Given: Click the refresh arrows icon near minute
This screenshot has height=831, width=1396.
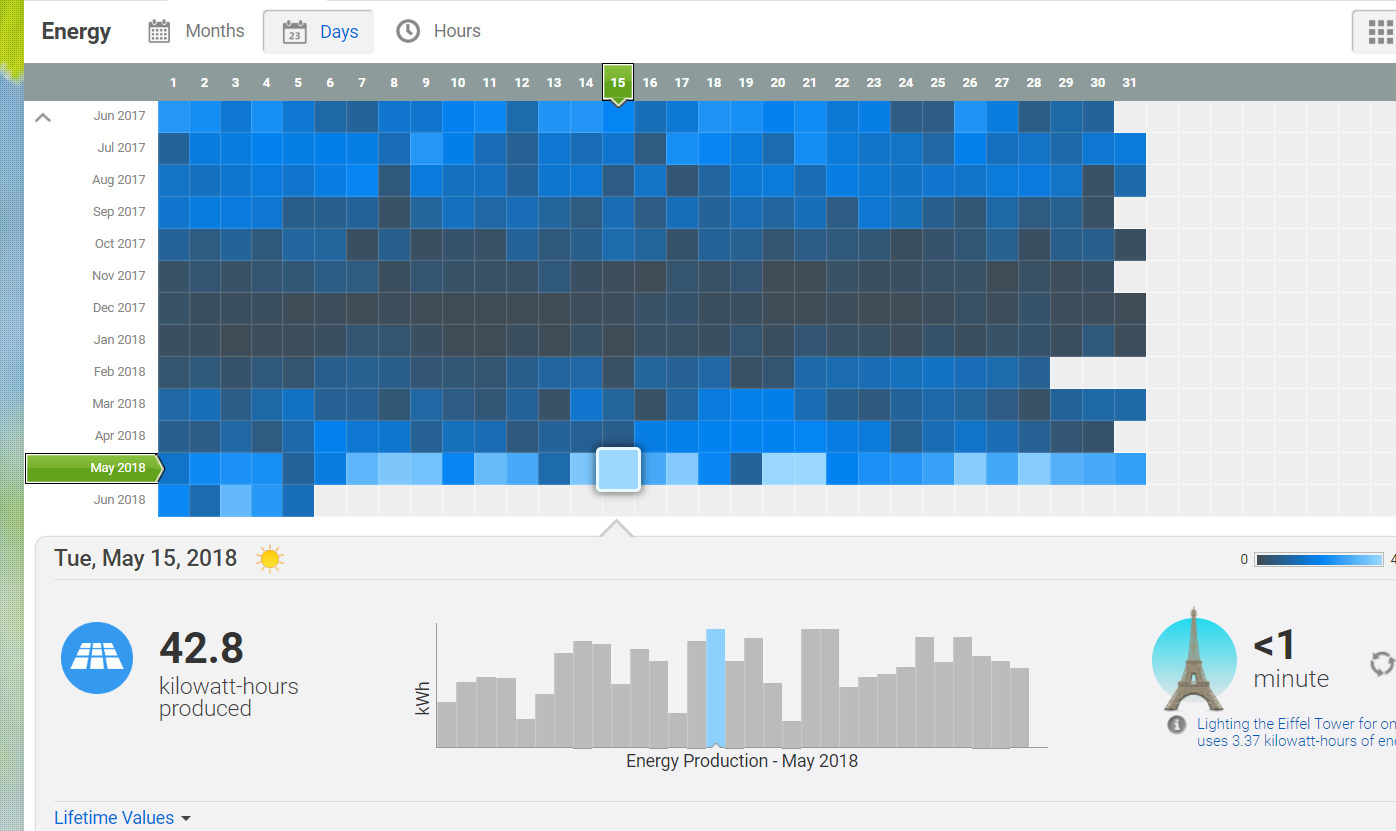Looking at the screenshot, I should click(1382, 663).
